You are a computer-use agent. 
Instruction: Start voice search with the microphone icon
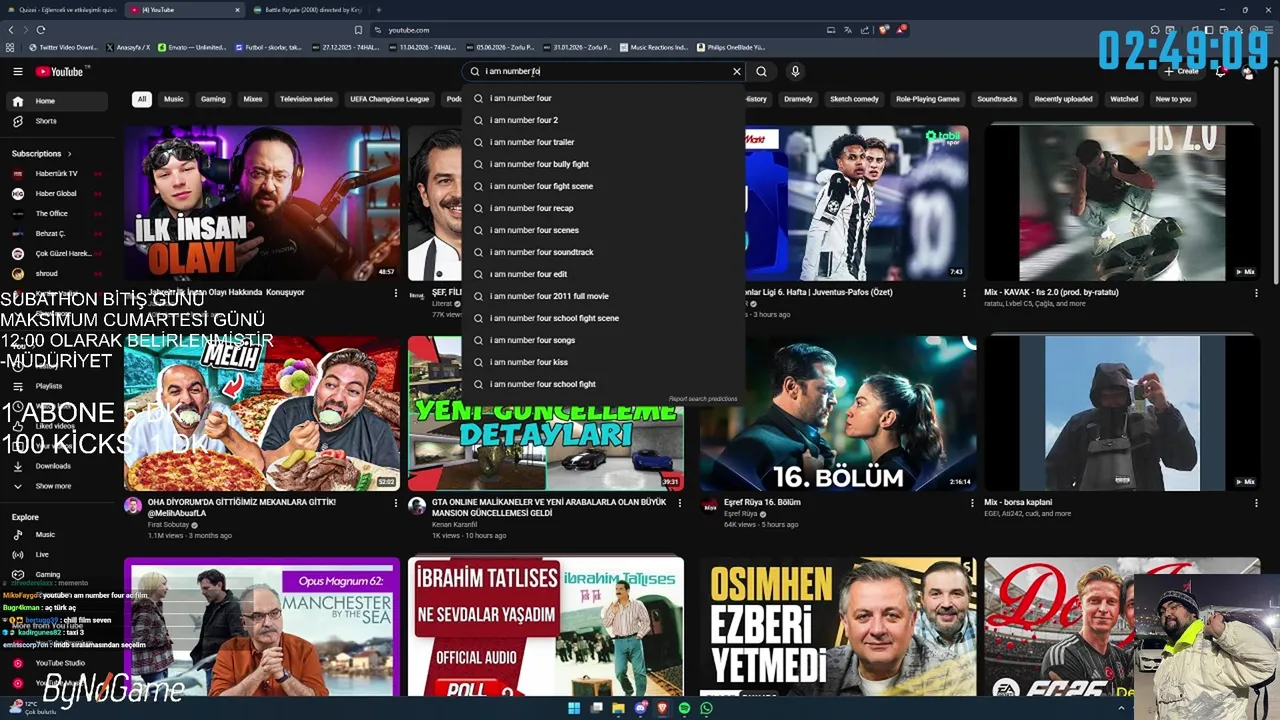click(795, 71)
